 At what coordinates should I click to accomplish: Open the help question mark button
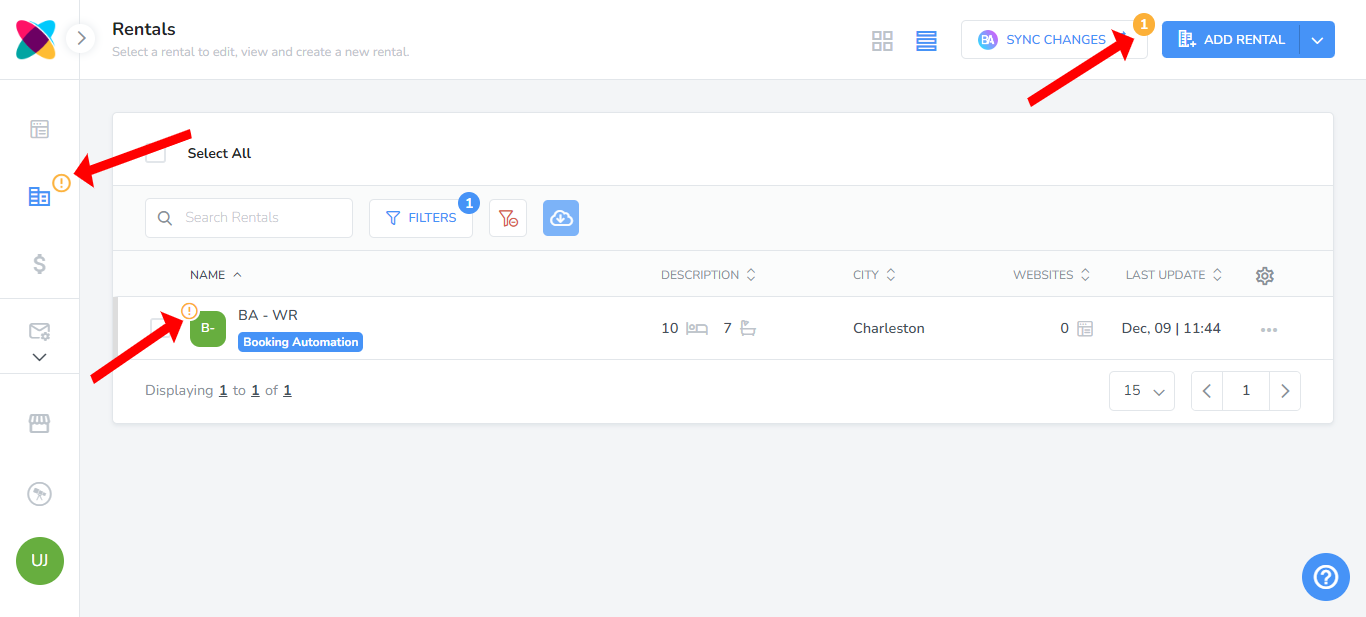[1326, 577]
